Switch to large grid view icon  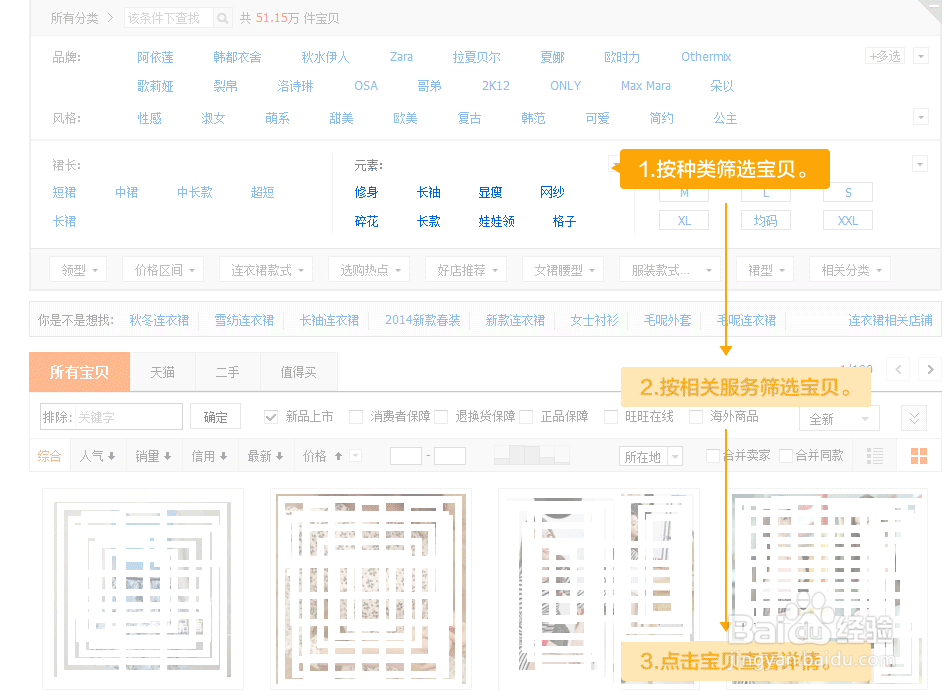tap(919, 456)
